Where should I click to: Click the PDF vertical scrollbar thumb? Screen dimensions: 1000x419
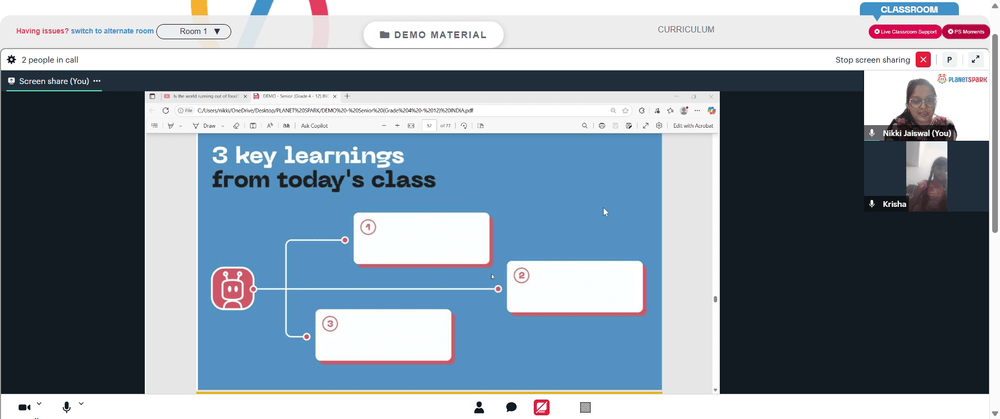click(x=716, y=299)
